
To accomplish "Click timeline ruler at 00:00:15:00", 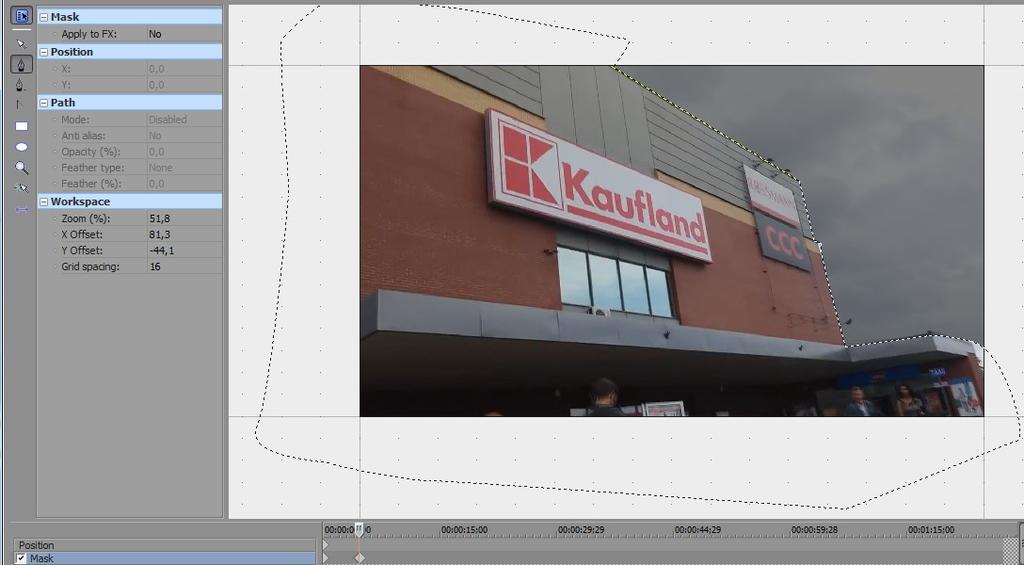I will click(x=464, y=530).
